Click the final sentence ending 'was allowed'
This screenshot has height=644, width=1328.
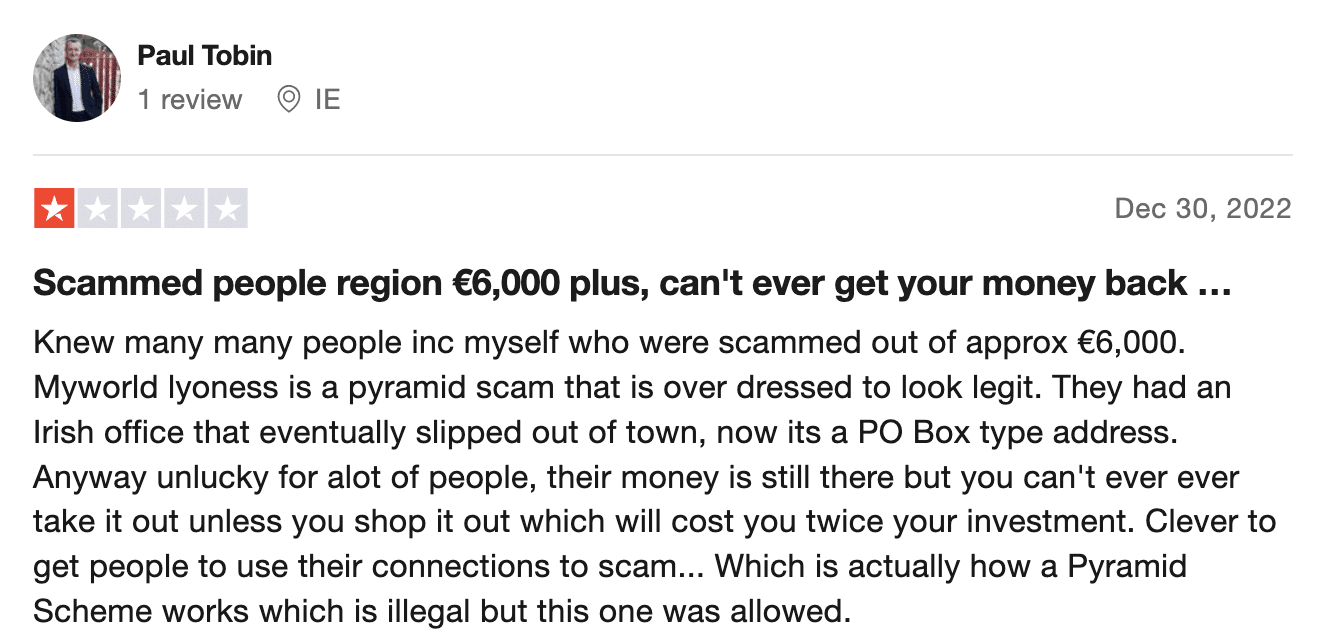click(441, 611)
